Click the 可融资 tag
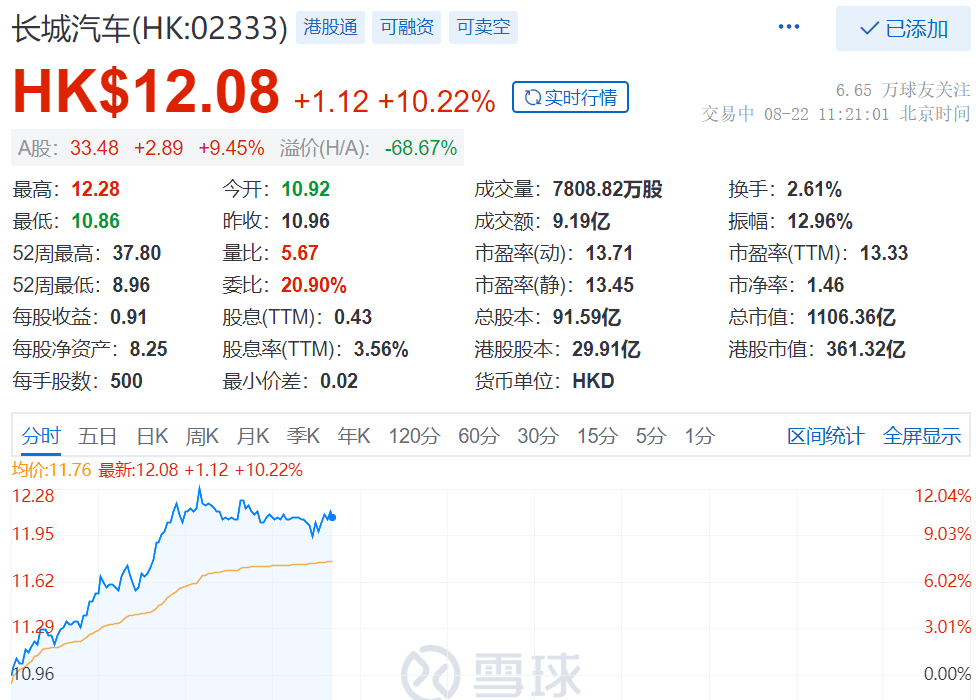 coord(406,27)
